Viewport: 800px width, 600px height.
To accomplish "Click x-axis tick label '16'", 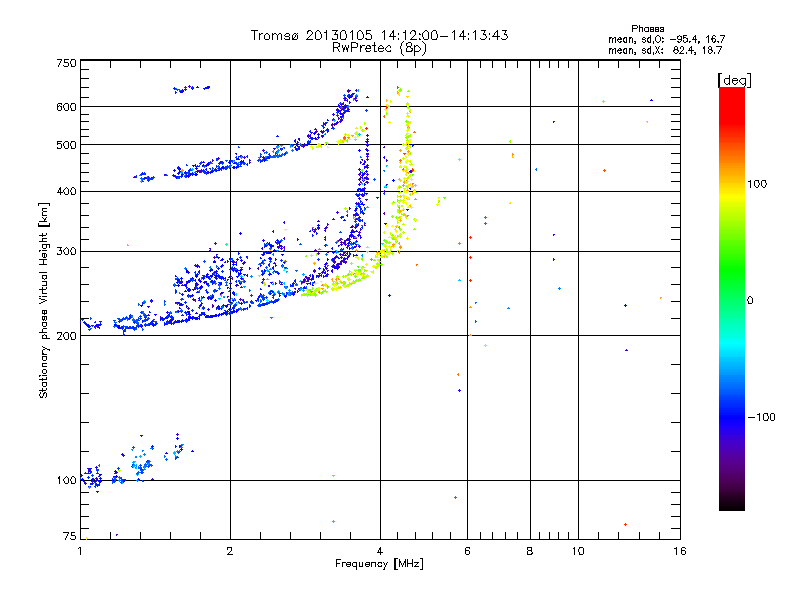I will click(x=680, y=551).
